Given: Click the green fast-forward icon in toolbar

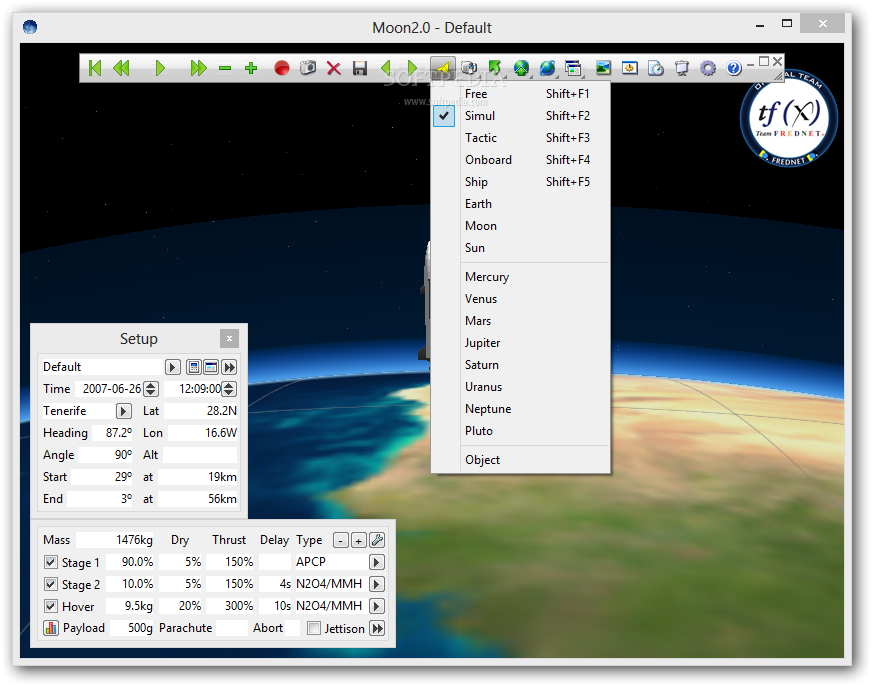Looking at the screenshot, I should 198,68.
